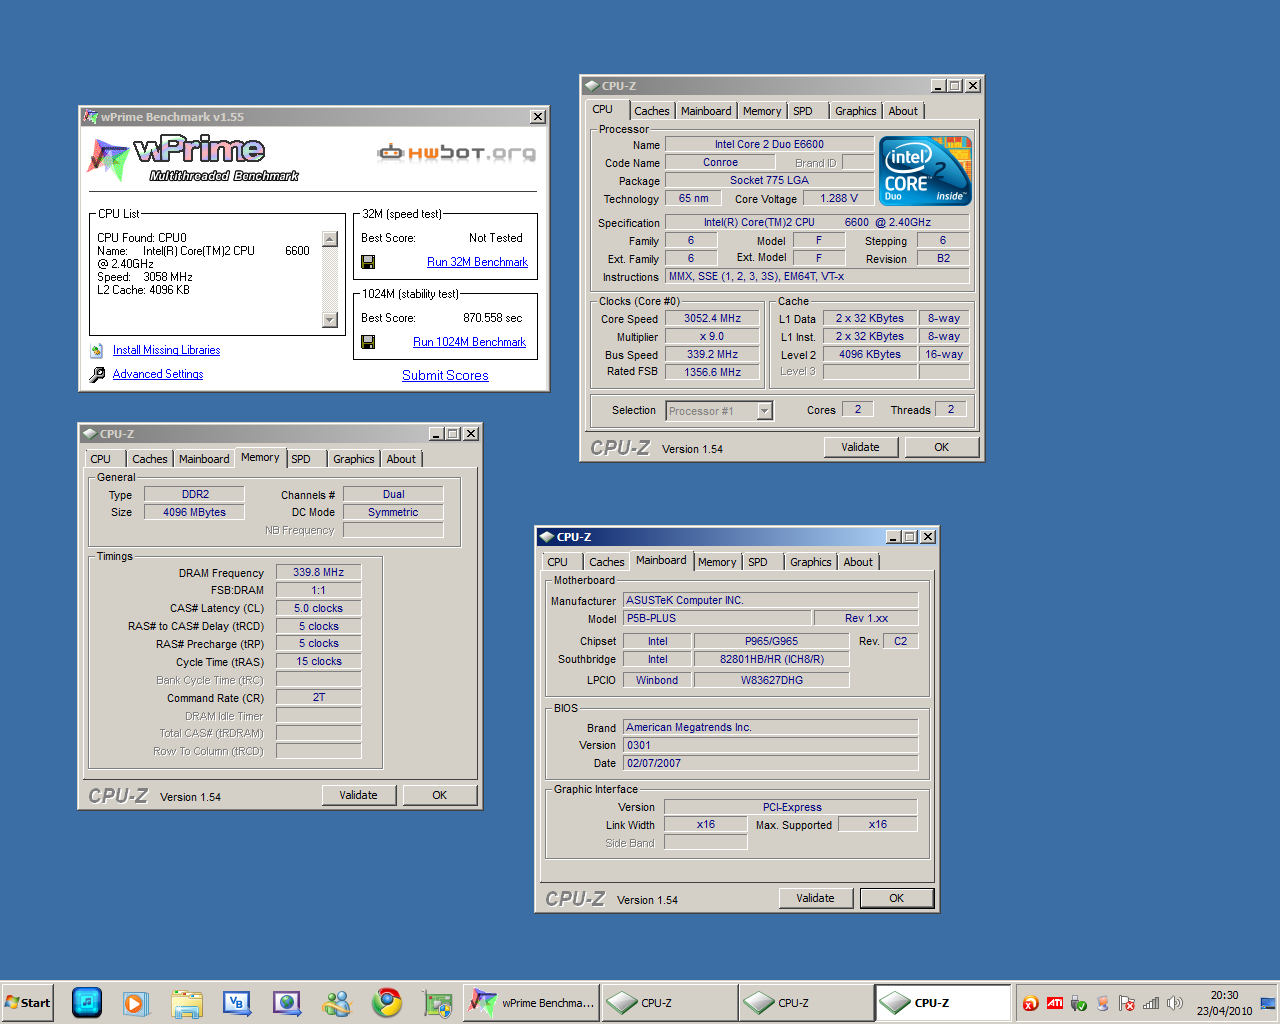Open the Submit Scores link

(x=445, y=375)
